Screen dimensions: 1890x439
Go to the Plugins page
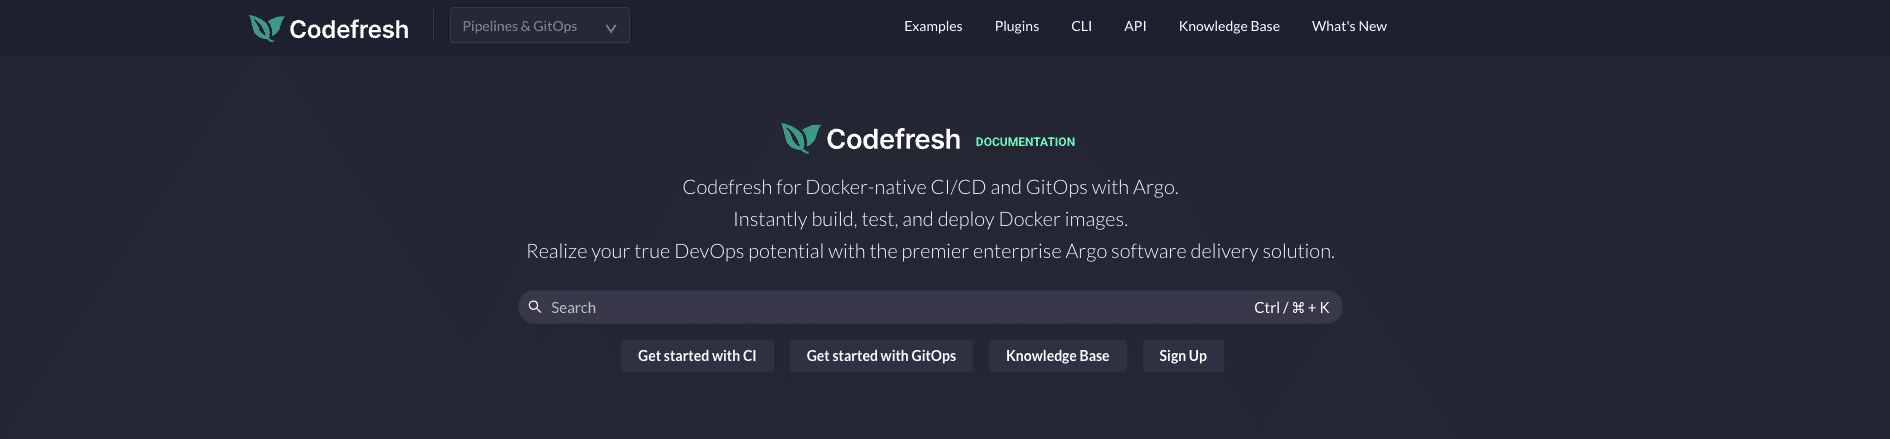point(1017,26)
